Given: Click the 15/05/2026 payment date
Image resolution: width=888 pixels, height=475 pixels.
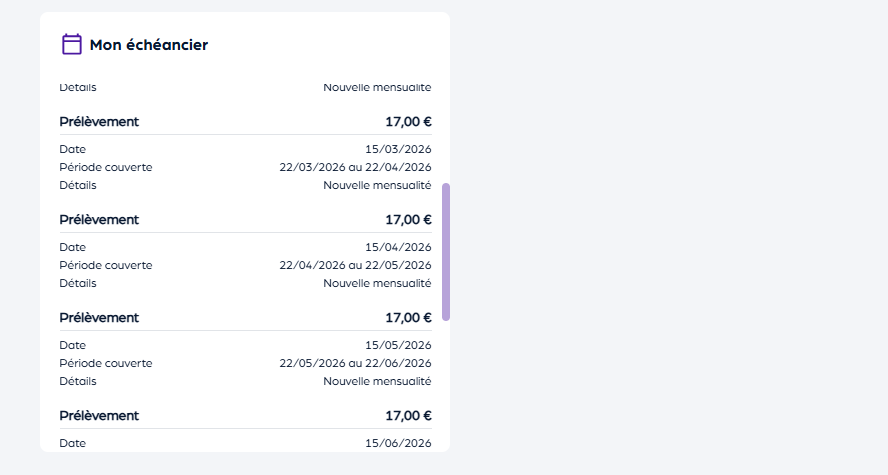Looking at the screenshot, I should (x=398, y=345).
